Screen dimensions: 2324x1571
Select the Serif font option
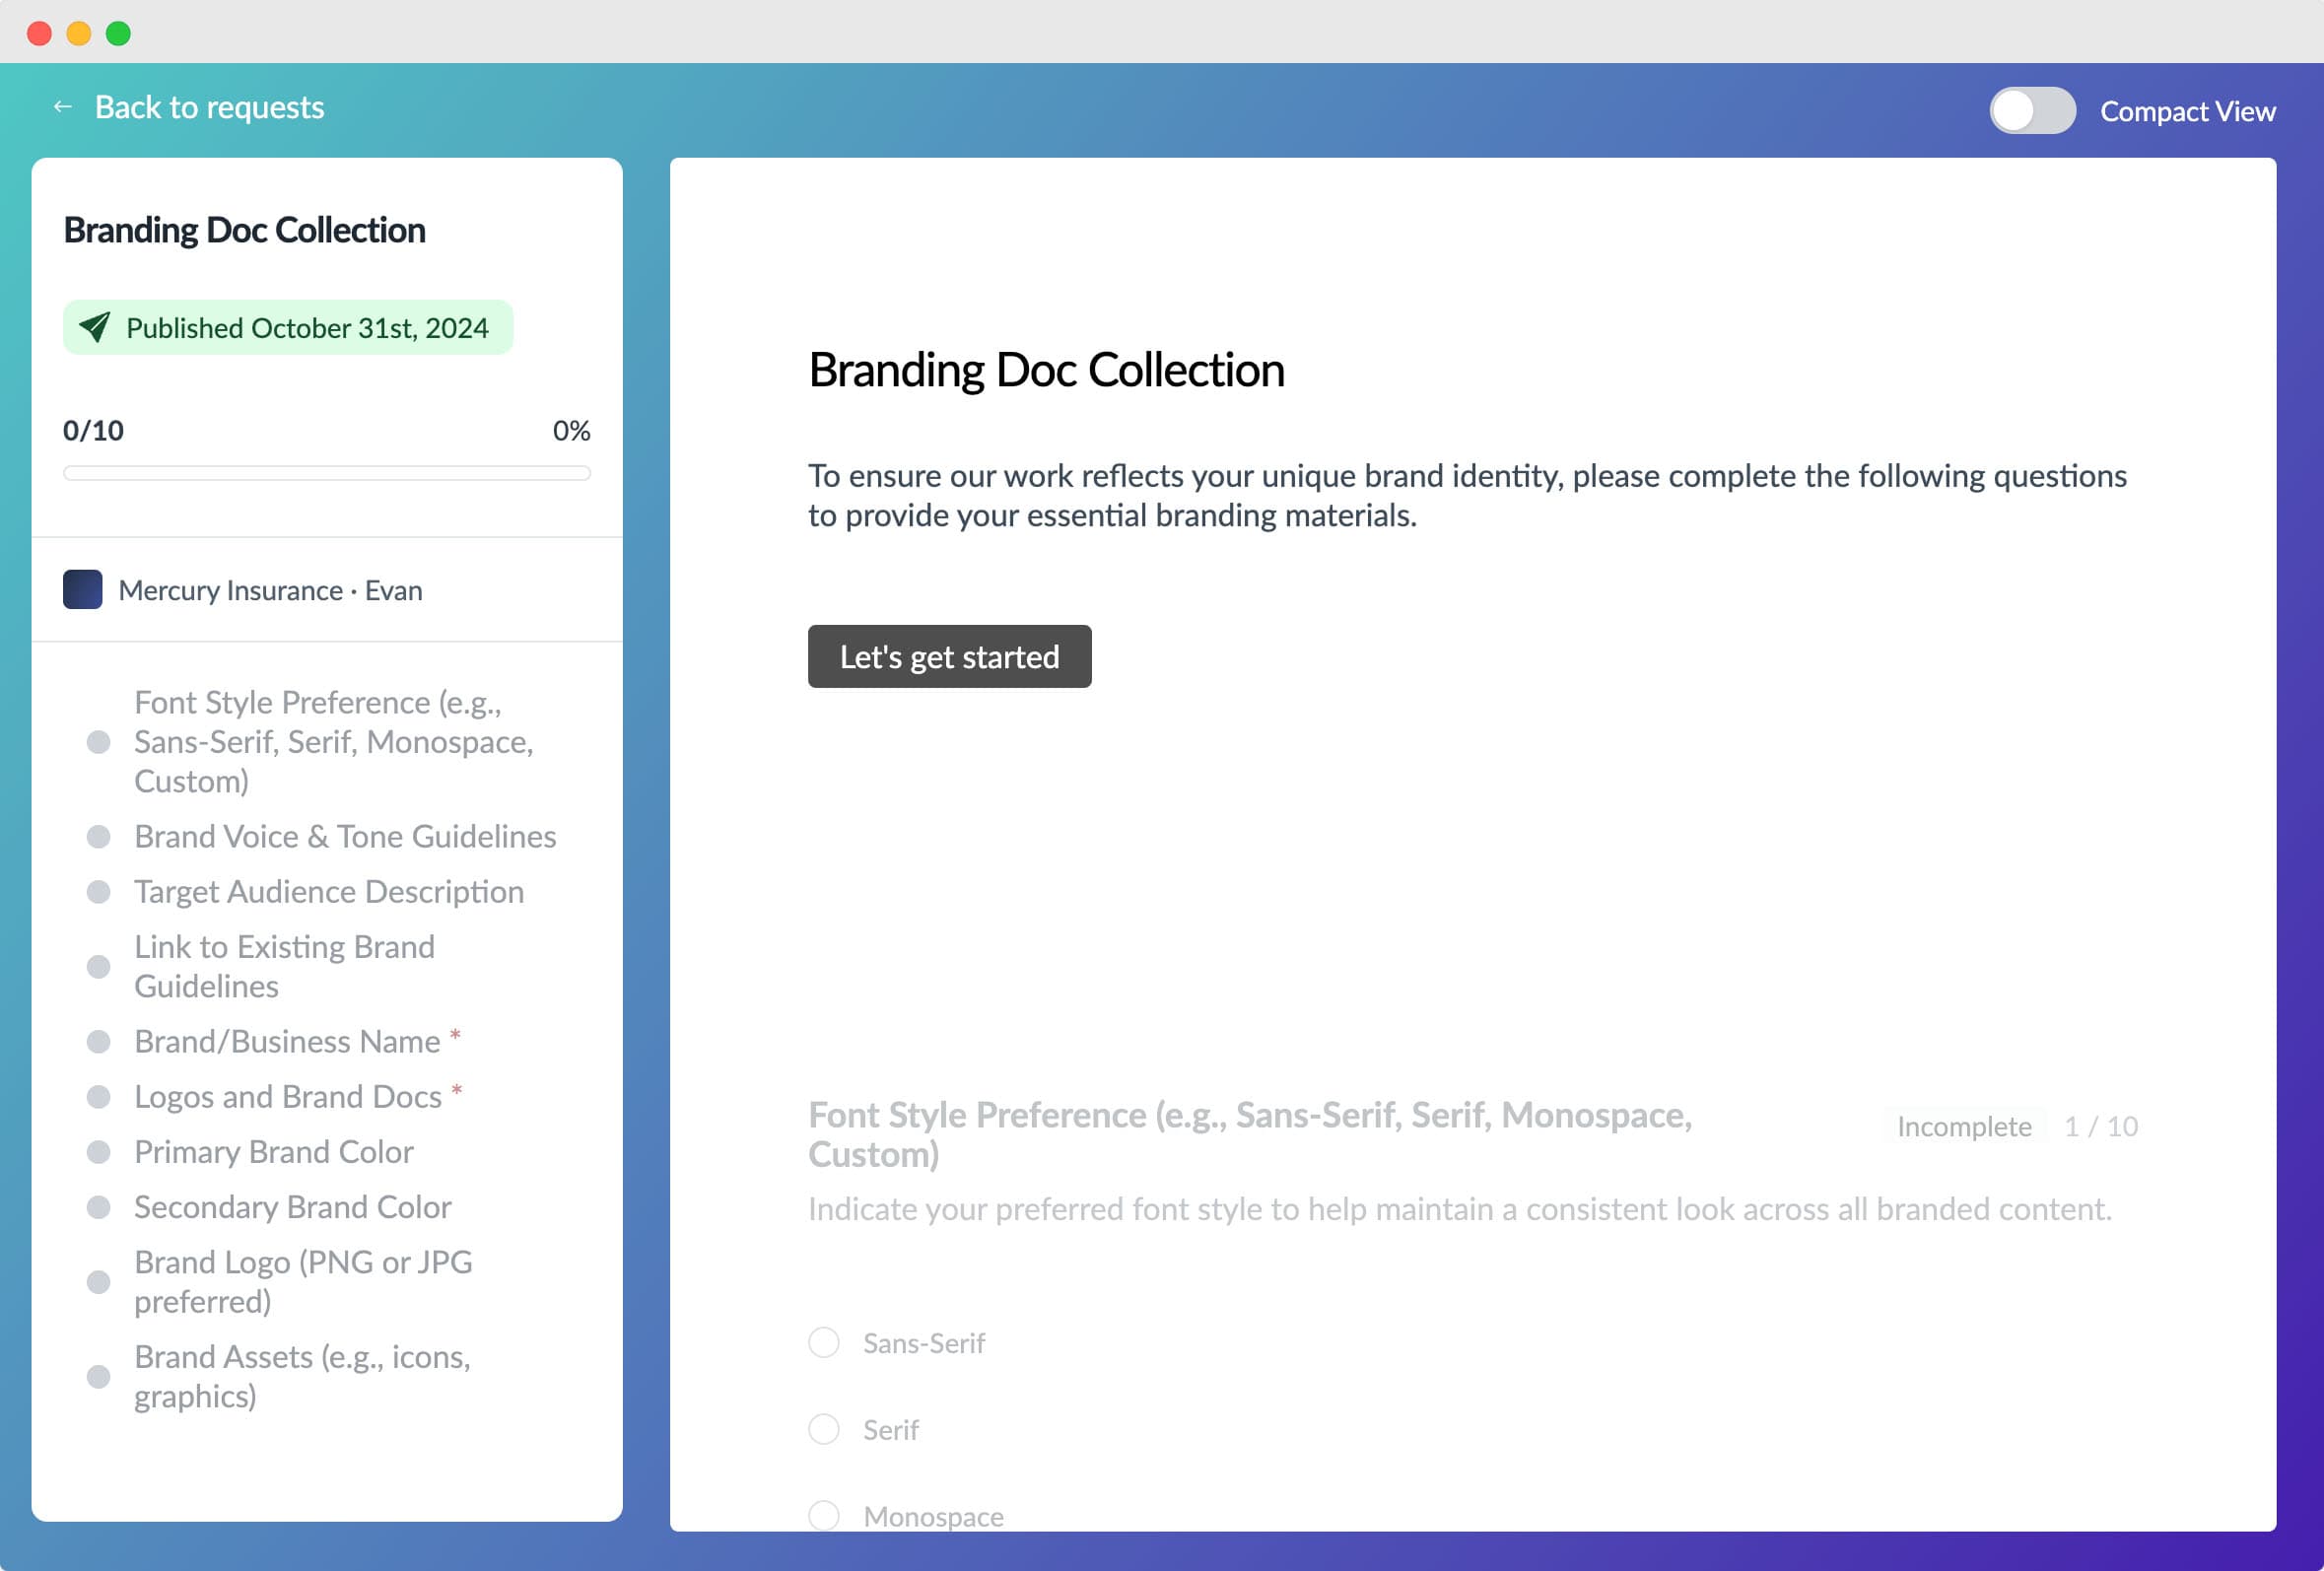823,1429
